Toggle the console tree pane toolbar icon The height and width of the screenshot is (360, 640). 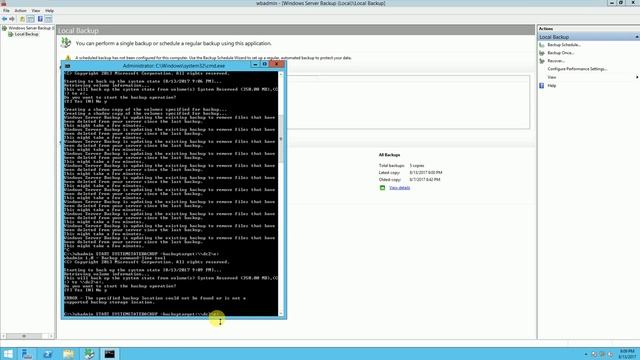coord(31,19)
